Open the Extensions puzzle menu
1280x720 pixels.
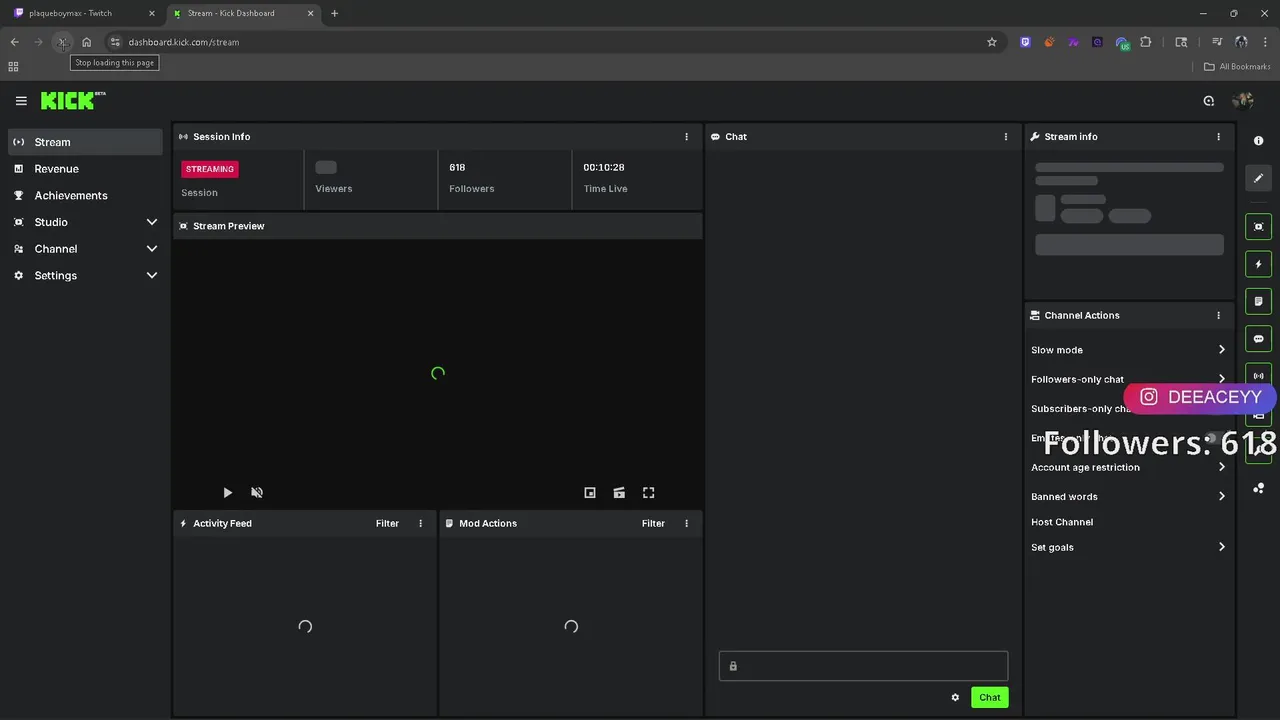[x=1146, y=42]
